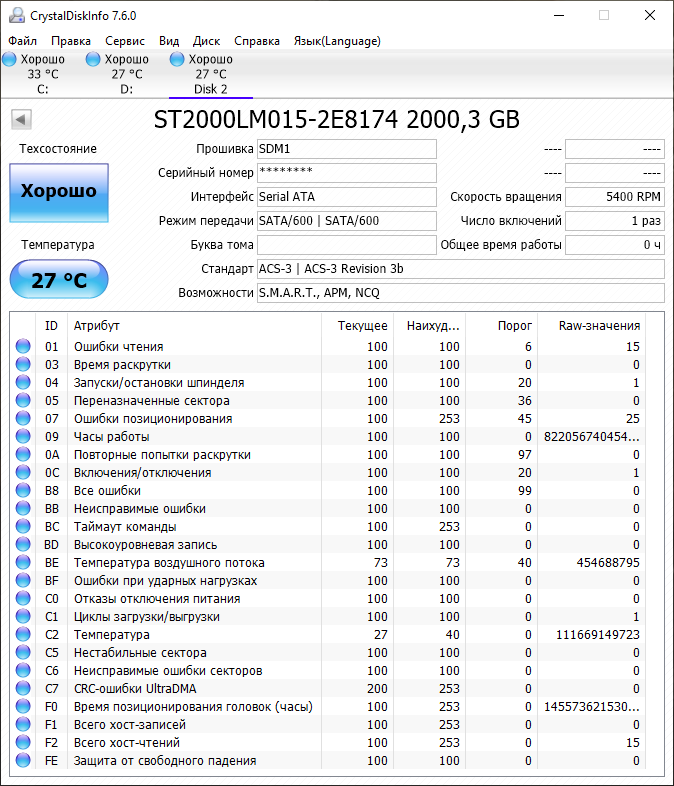Switch to the C: disk tab
The height and width of the screenshot is (786, 674).
(43, 74)
